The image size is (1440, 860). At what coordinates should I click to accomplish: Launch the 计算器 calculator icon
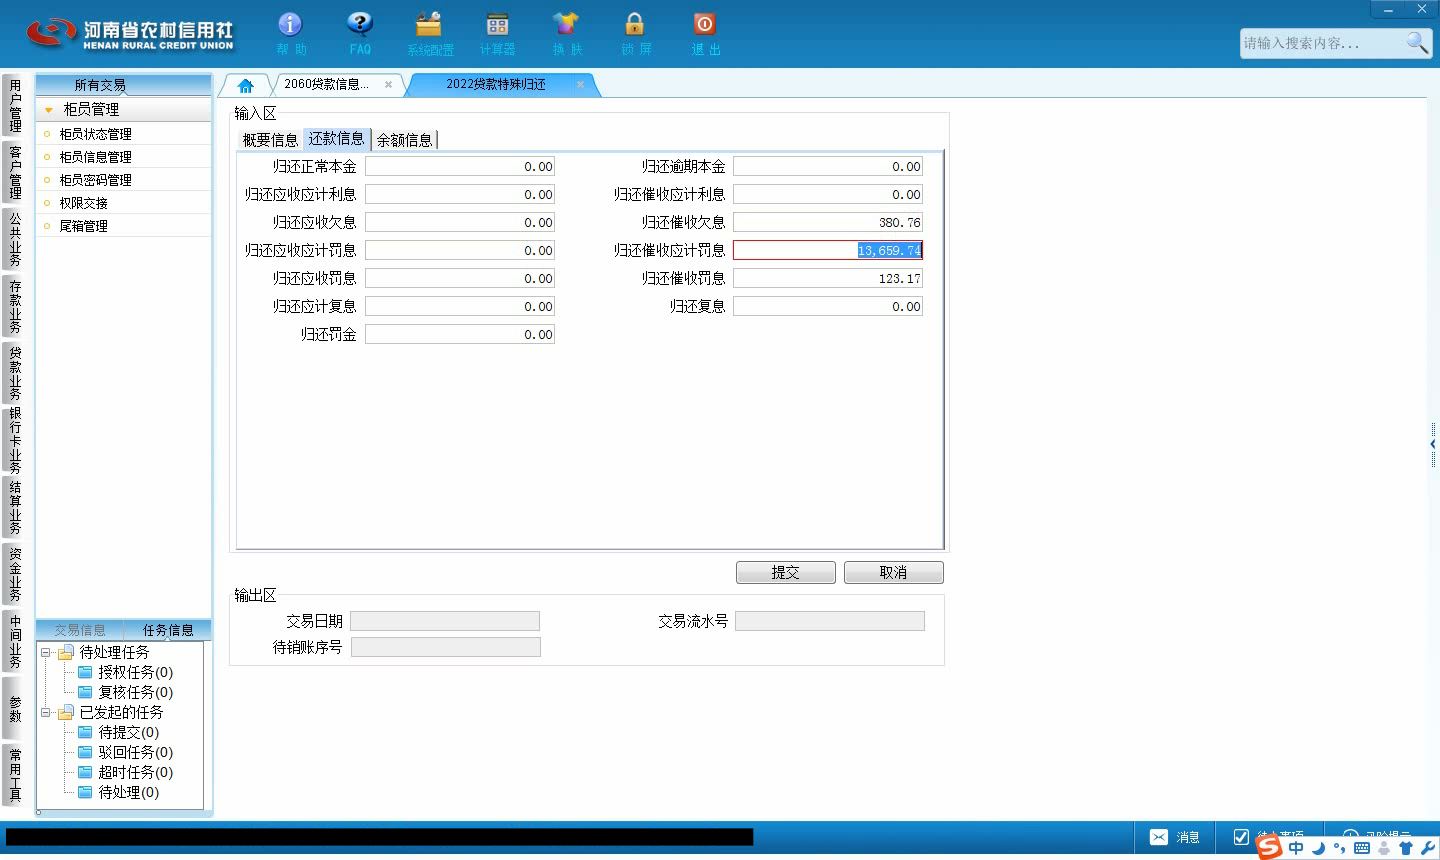coord(497,24)
